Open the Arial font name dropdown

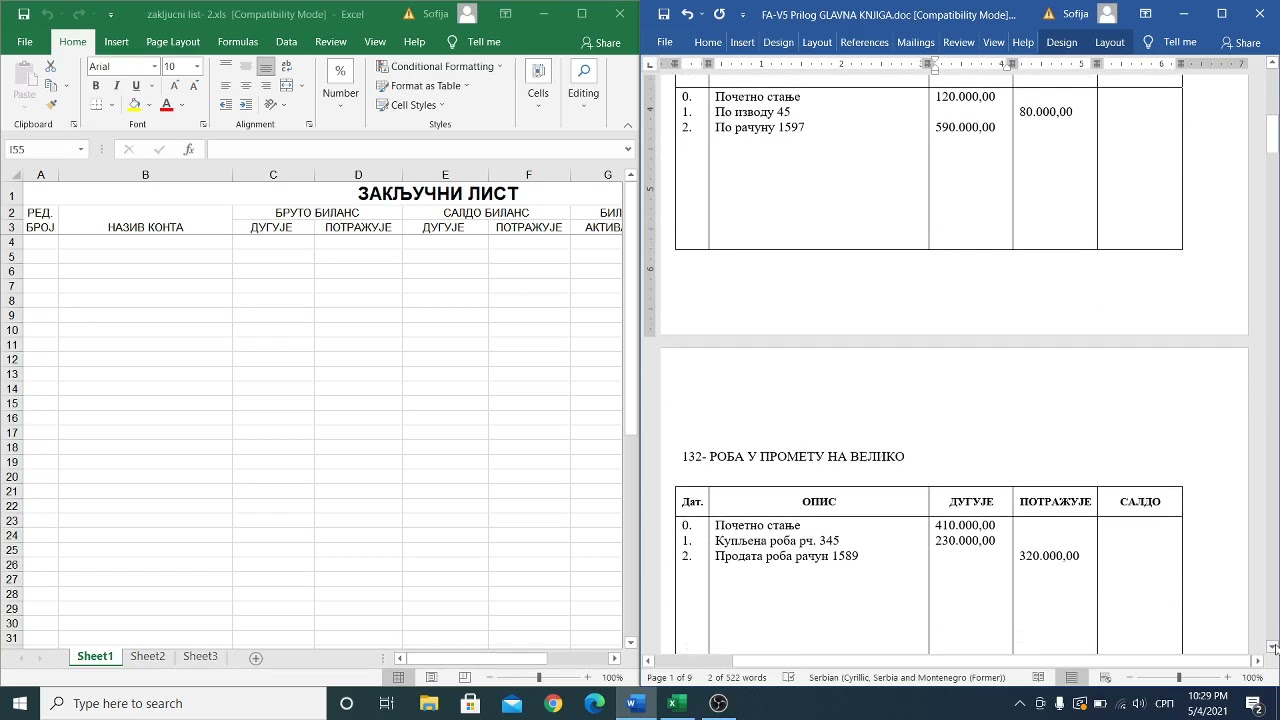(155, 67)
